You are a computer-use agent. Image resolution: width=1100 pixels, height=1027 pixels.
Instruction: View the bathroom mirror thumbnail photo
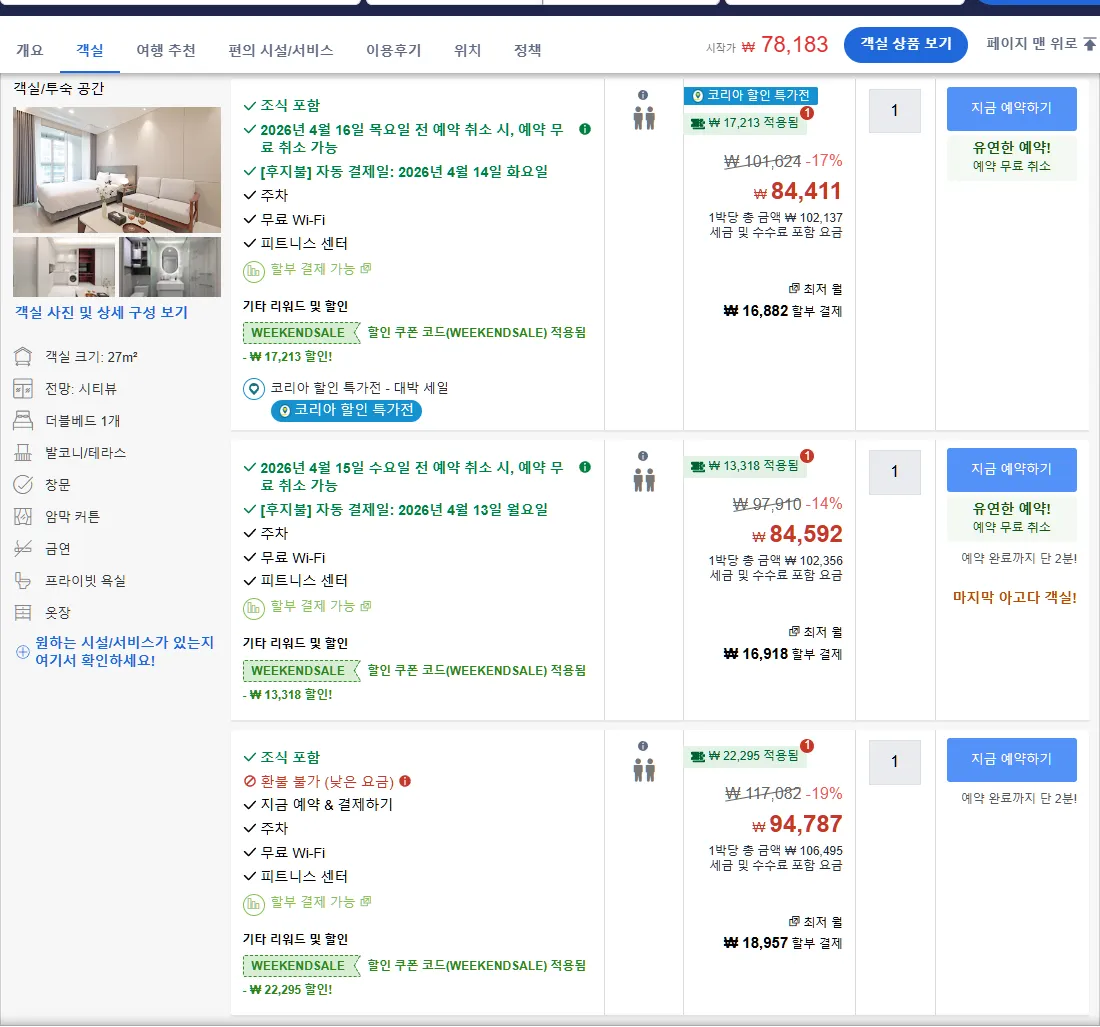pyautogui.click(x=170, y=267)
